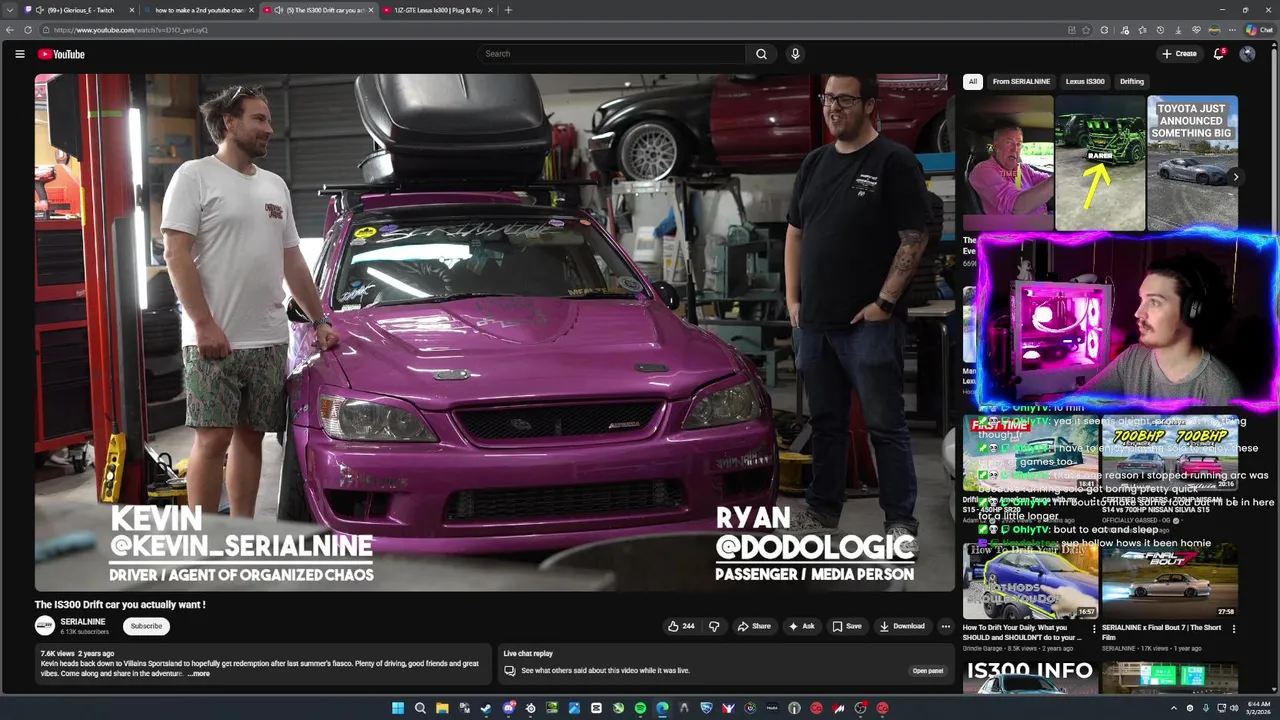1280x720 pixels.
Task: Dislike the video with thumbs down
Action: 714,626
